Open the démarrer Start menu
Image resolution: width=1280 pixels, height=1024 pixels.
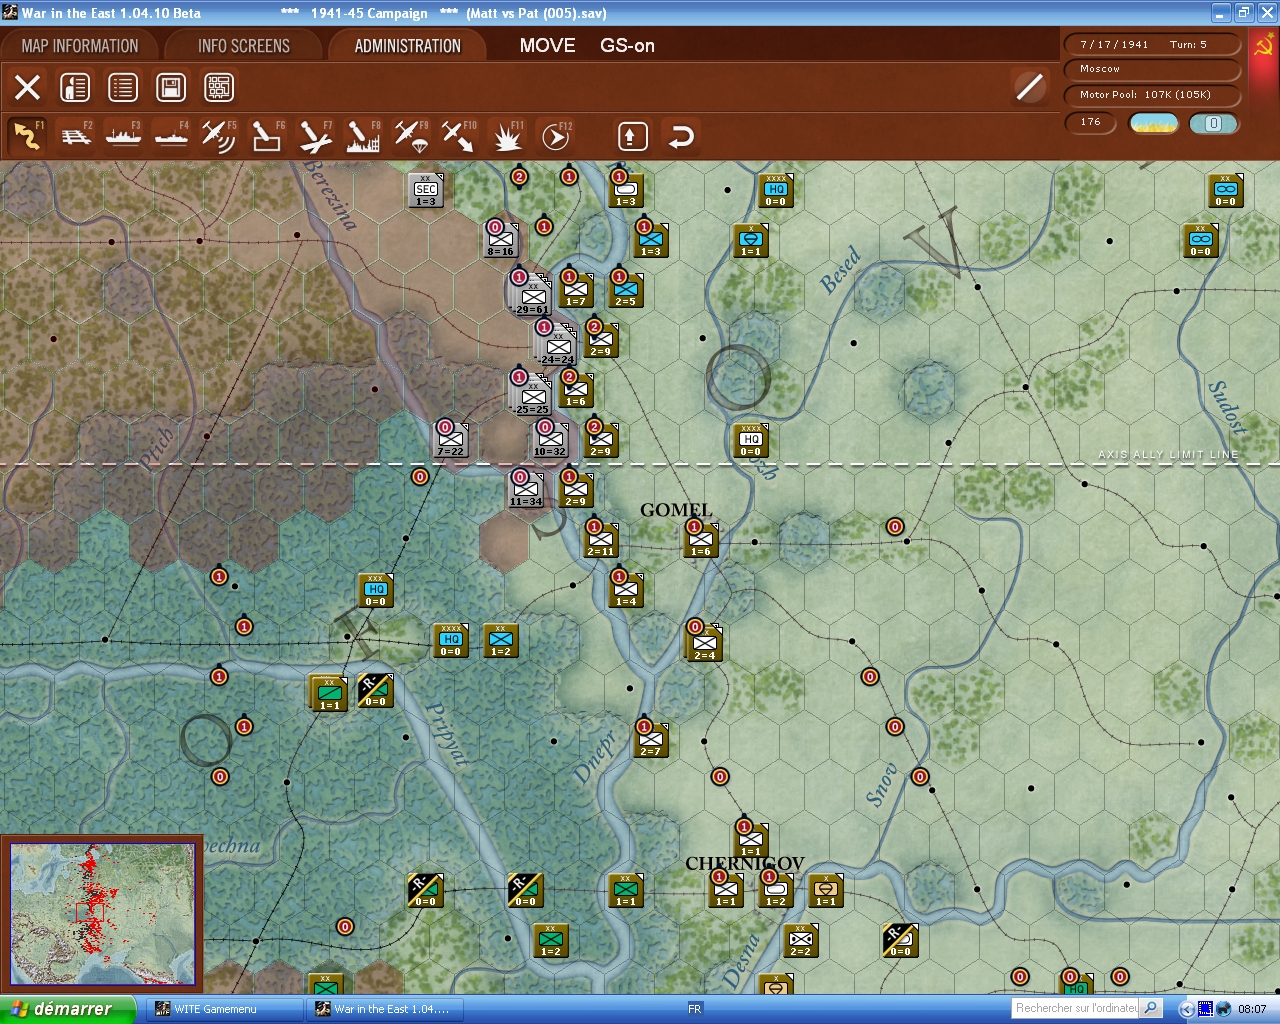click(67, 1009)
